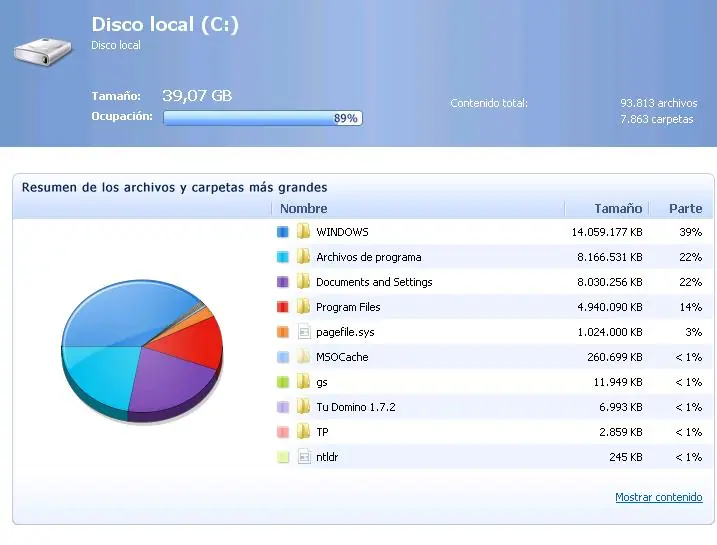Viewport: 717px width, 545px height.
Task: Click the size value 1.024.000 KB
Action: coord(610,332)
